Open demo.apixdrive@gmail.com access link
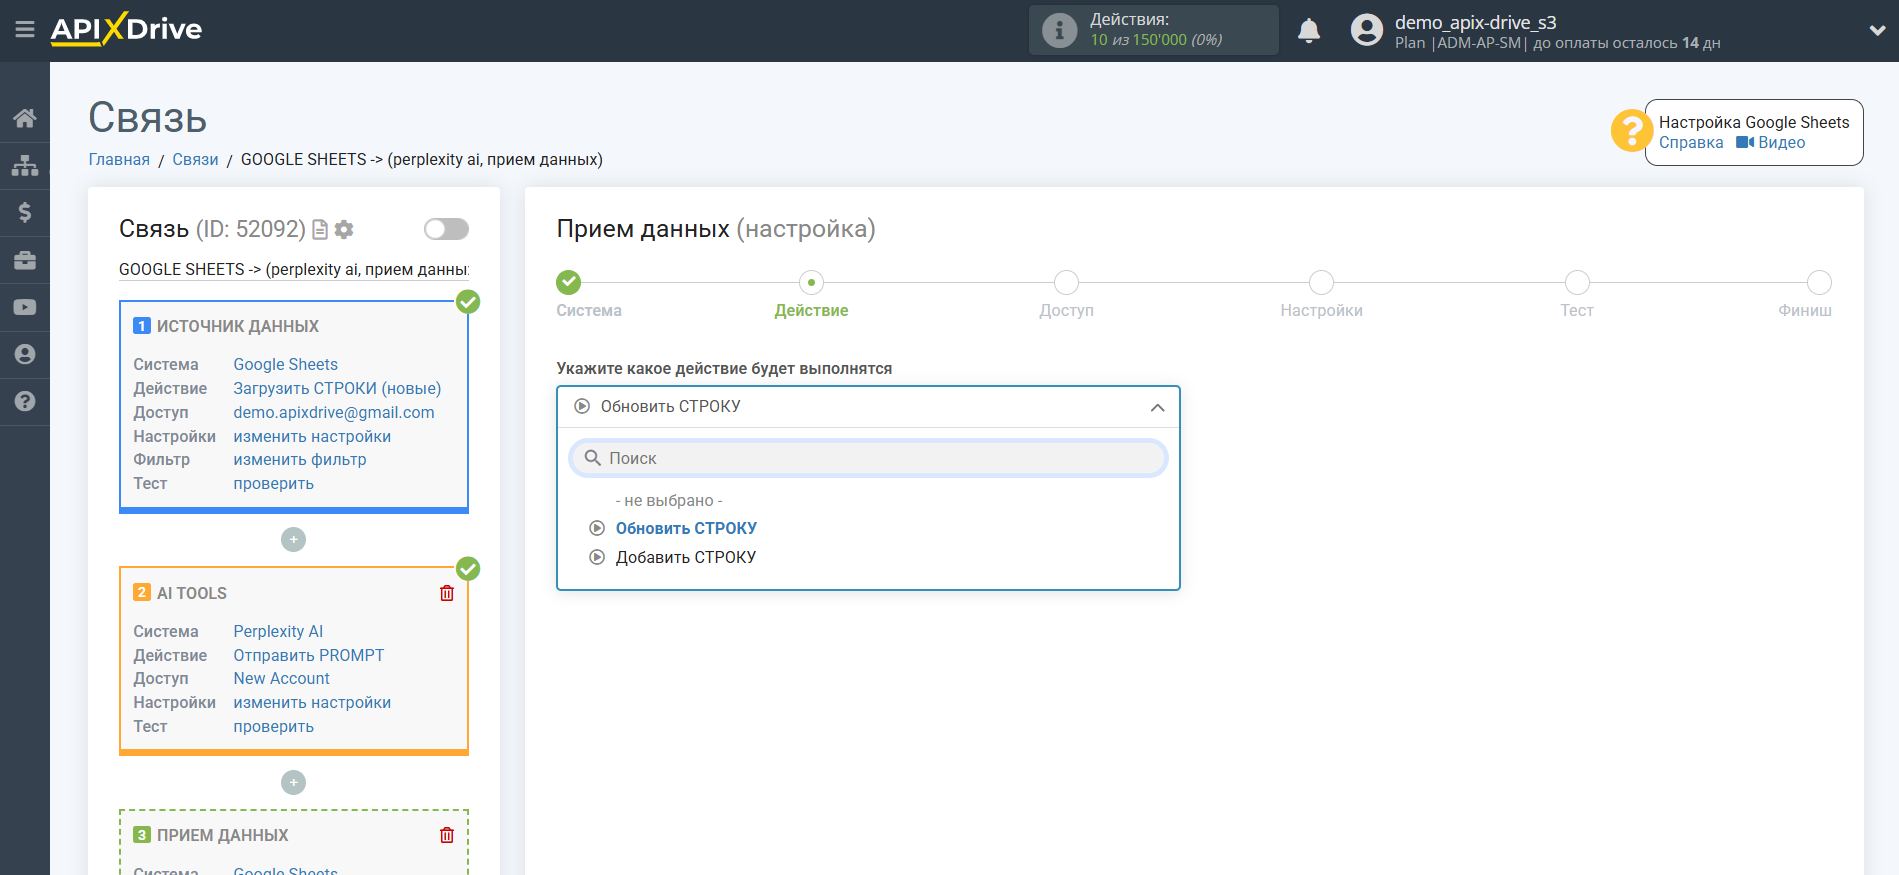The image size is (1899, 875). 334,413
